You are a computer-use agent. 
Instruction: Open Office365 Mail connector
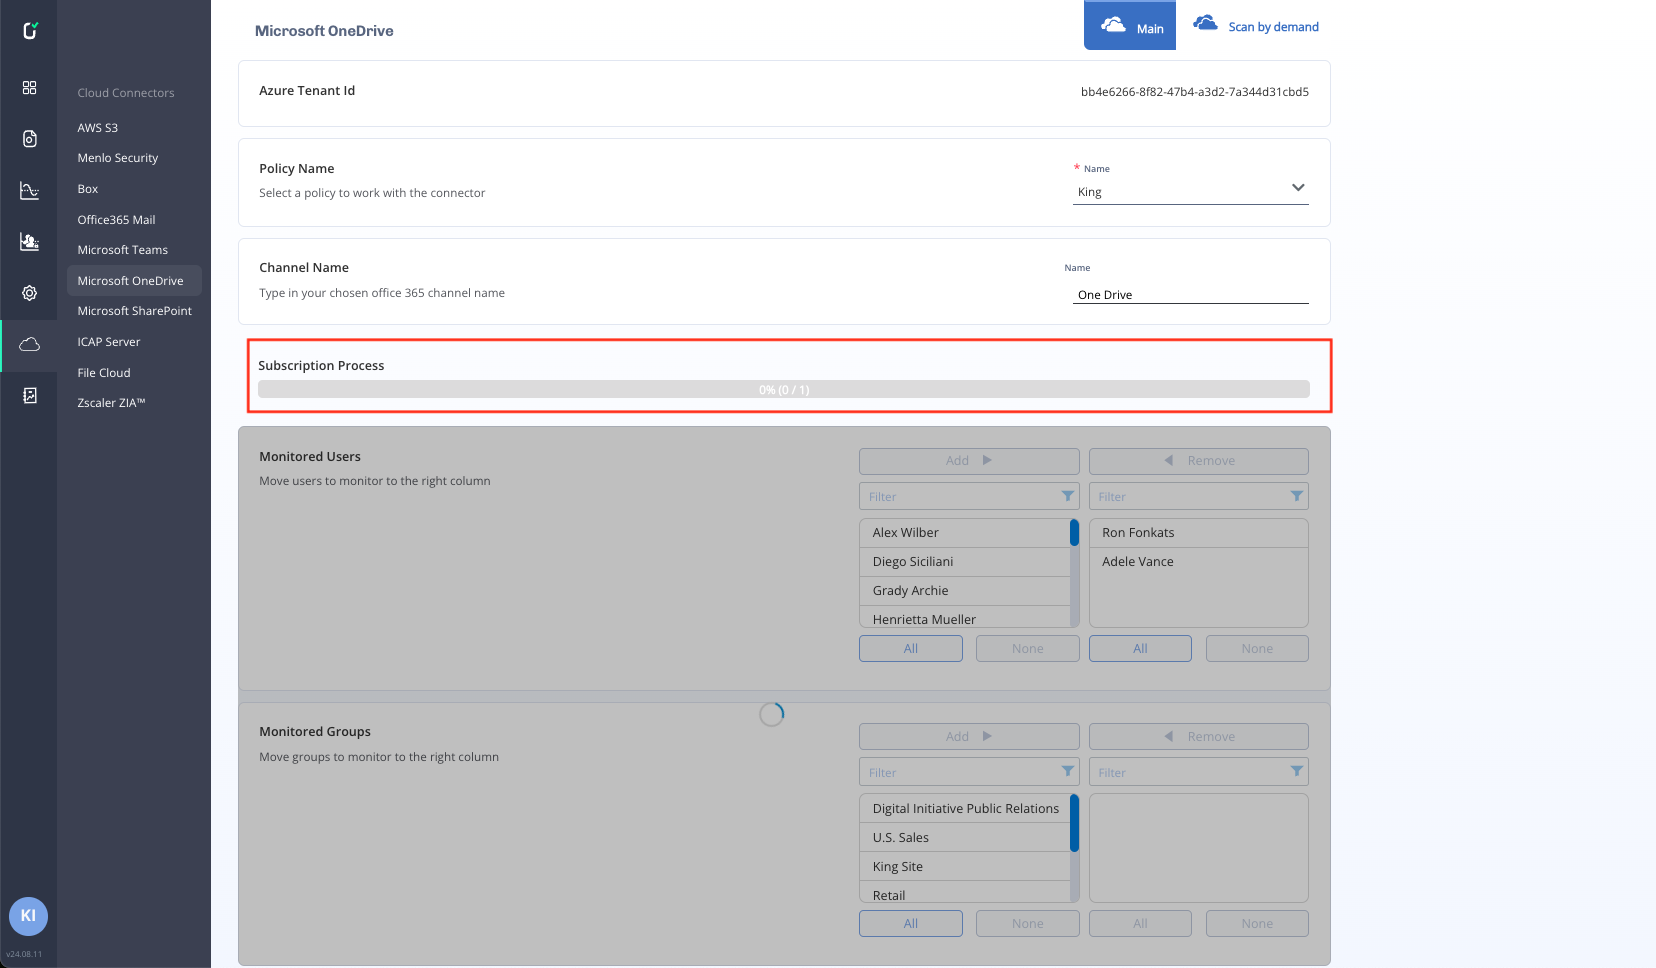[x=116, y=220]
